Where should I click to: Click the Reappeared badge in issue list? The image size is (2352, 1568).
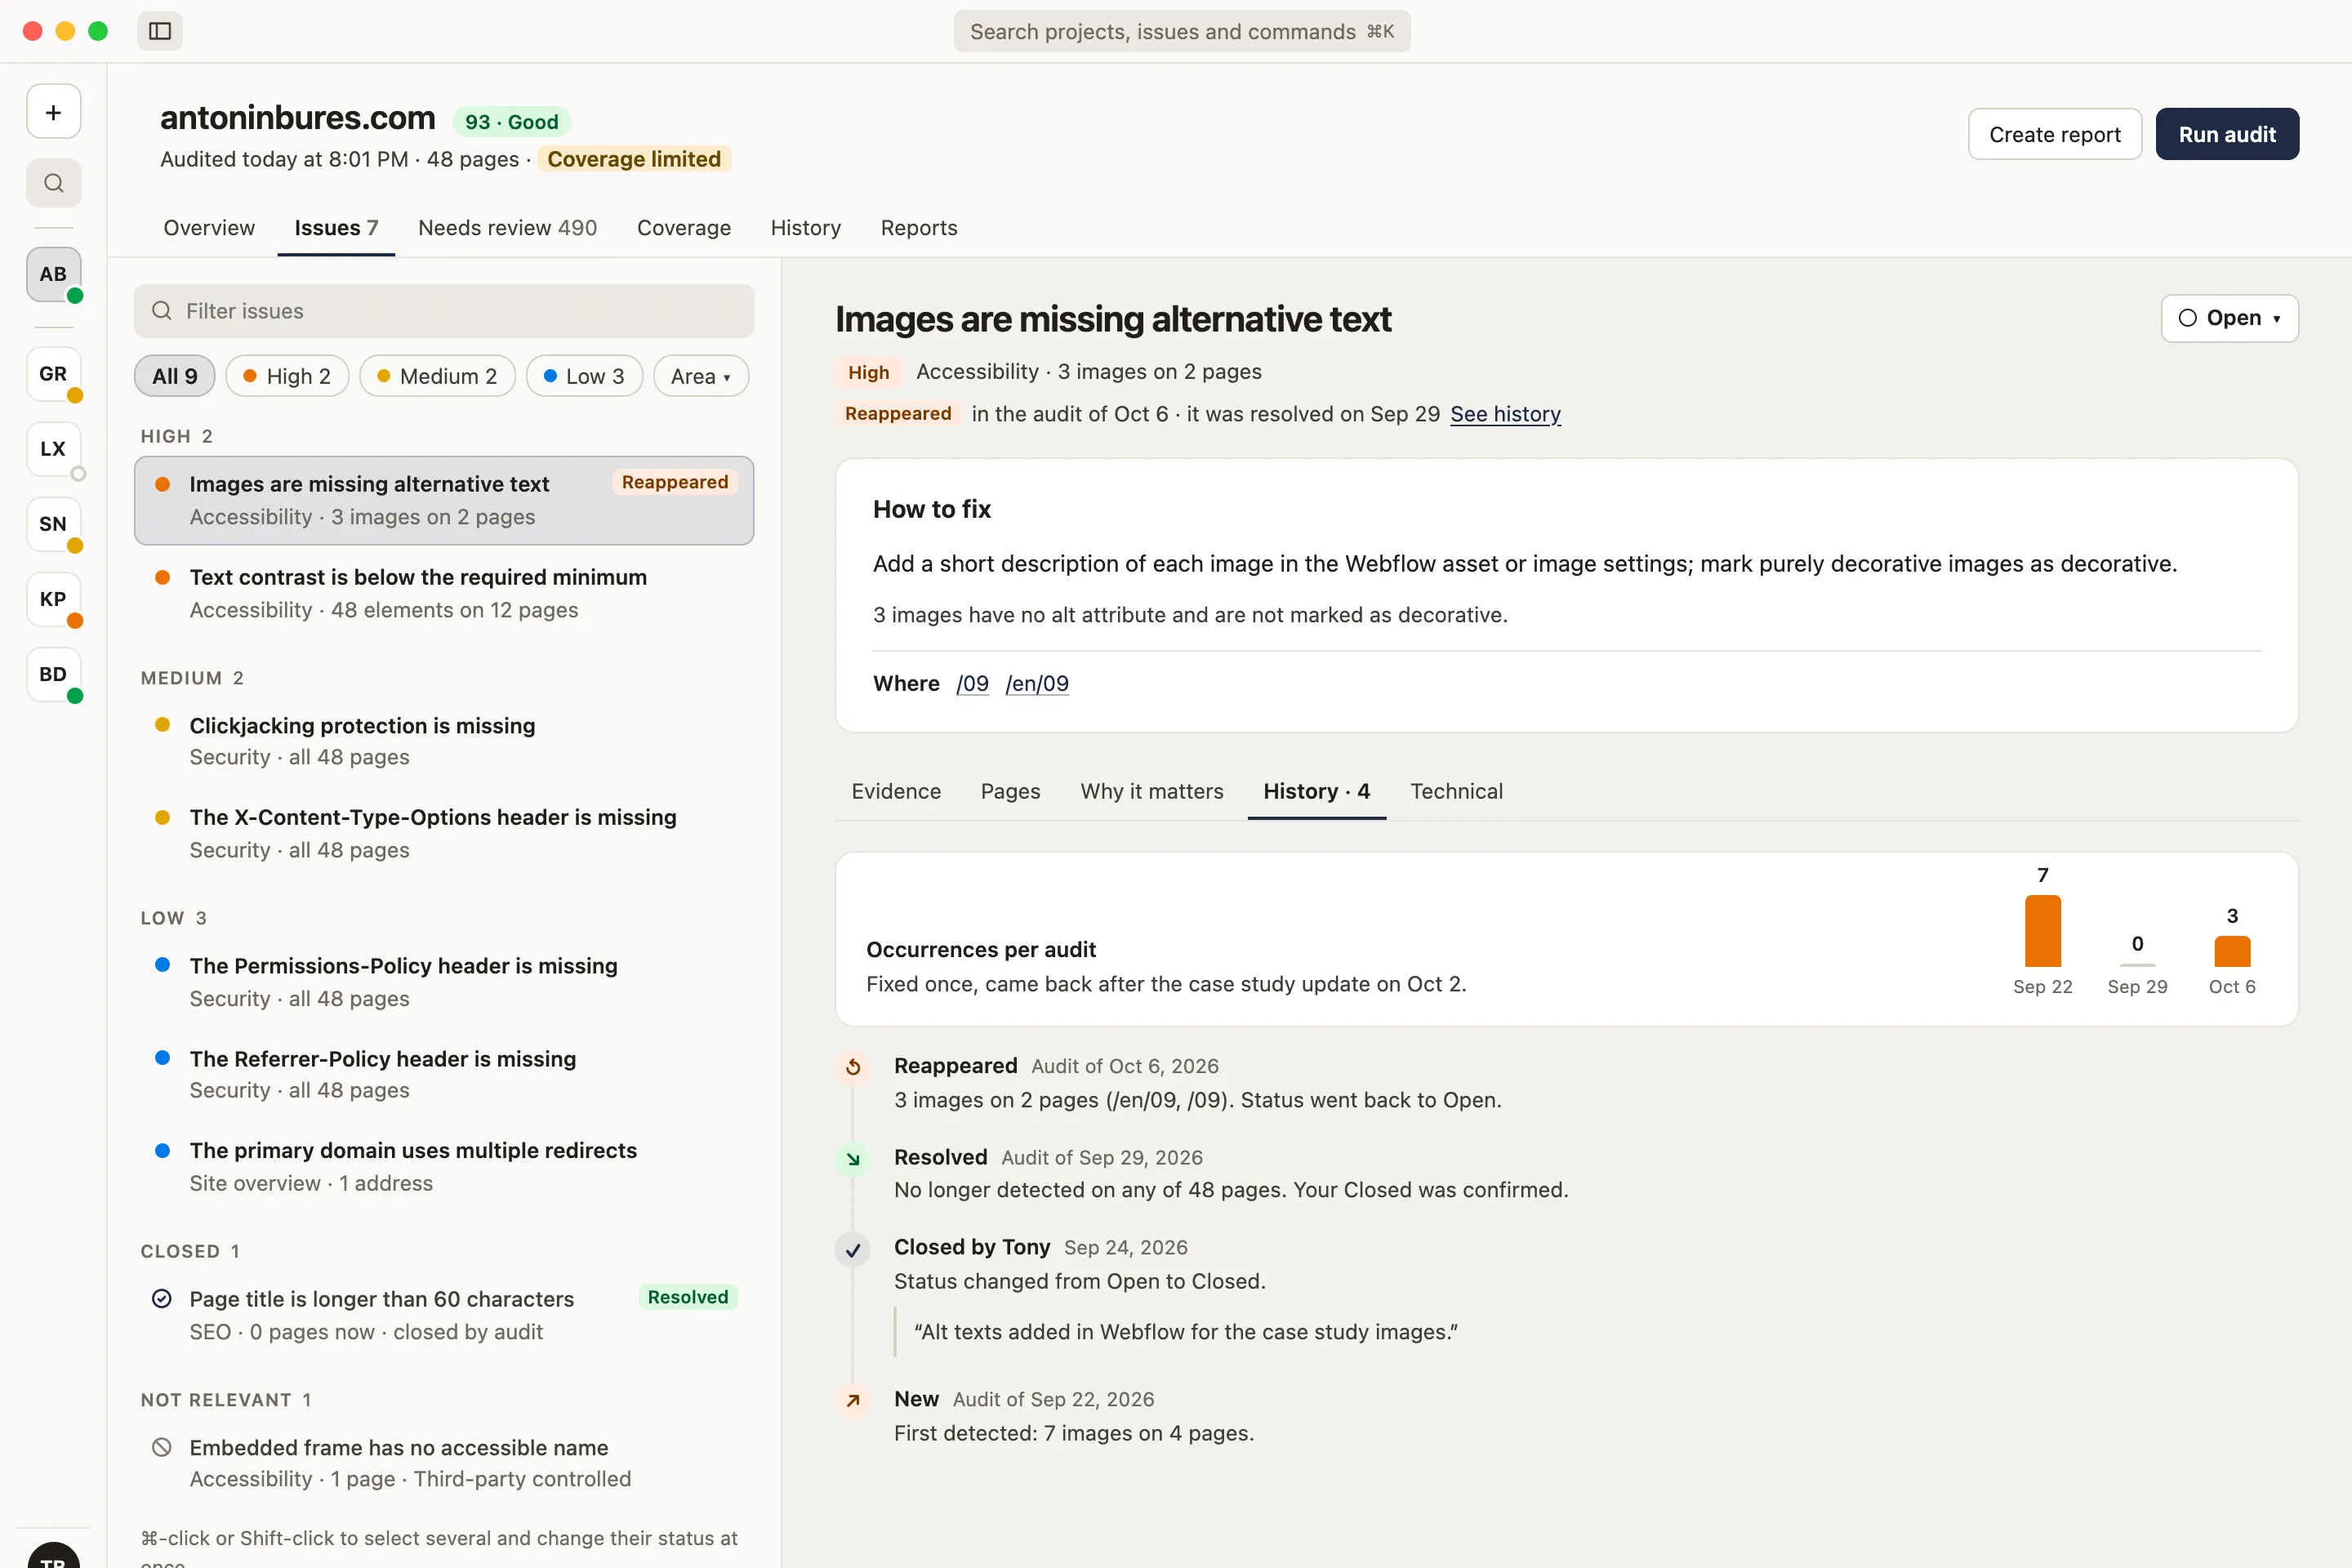tap(675, 482)
